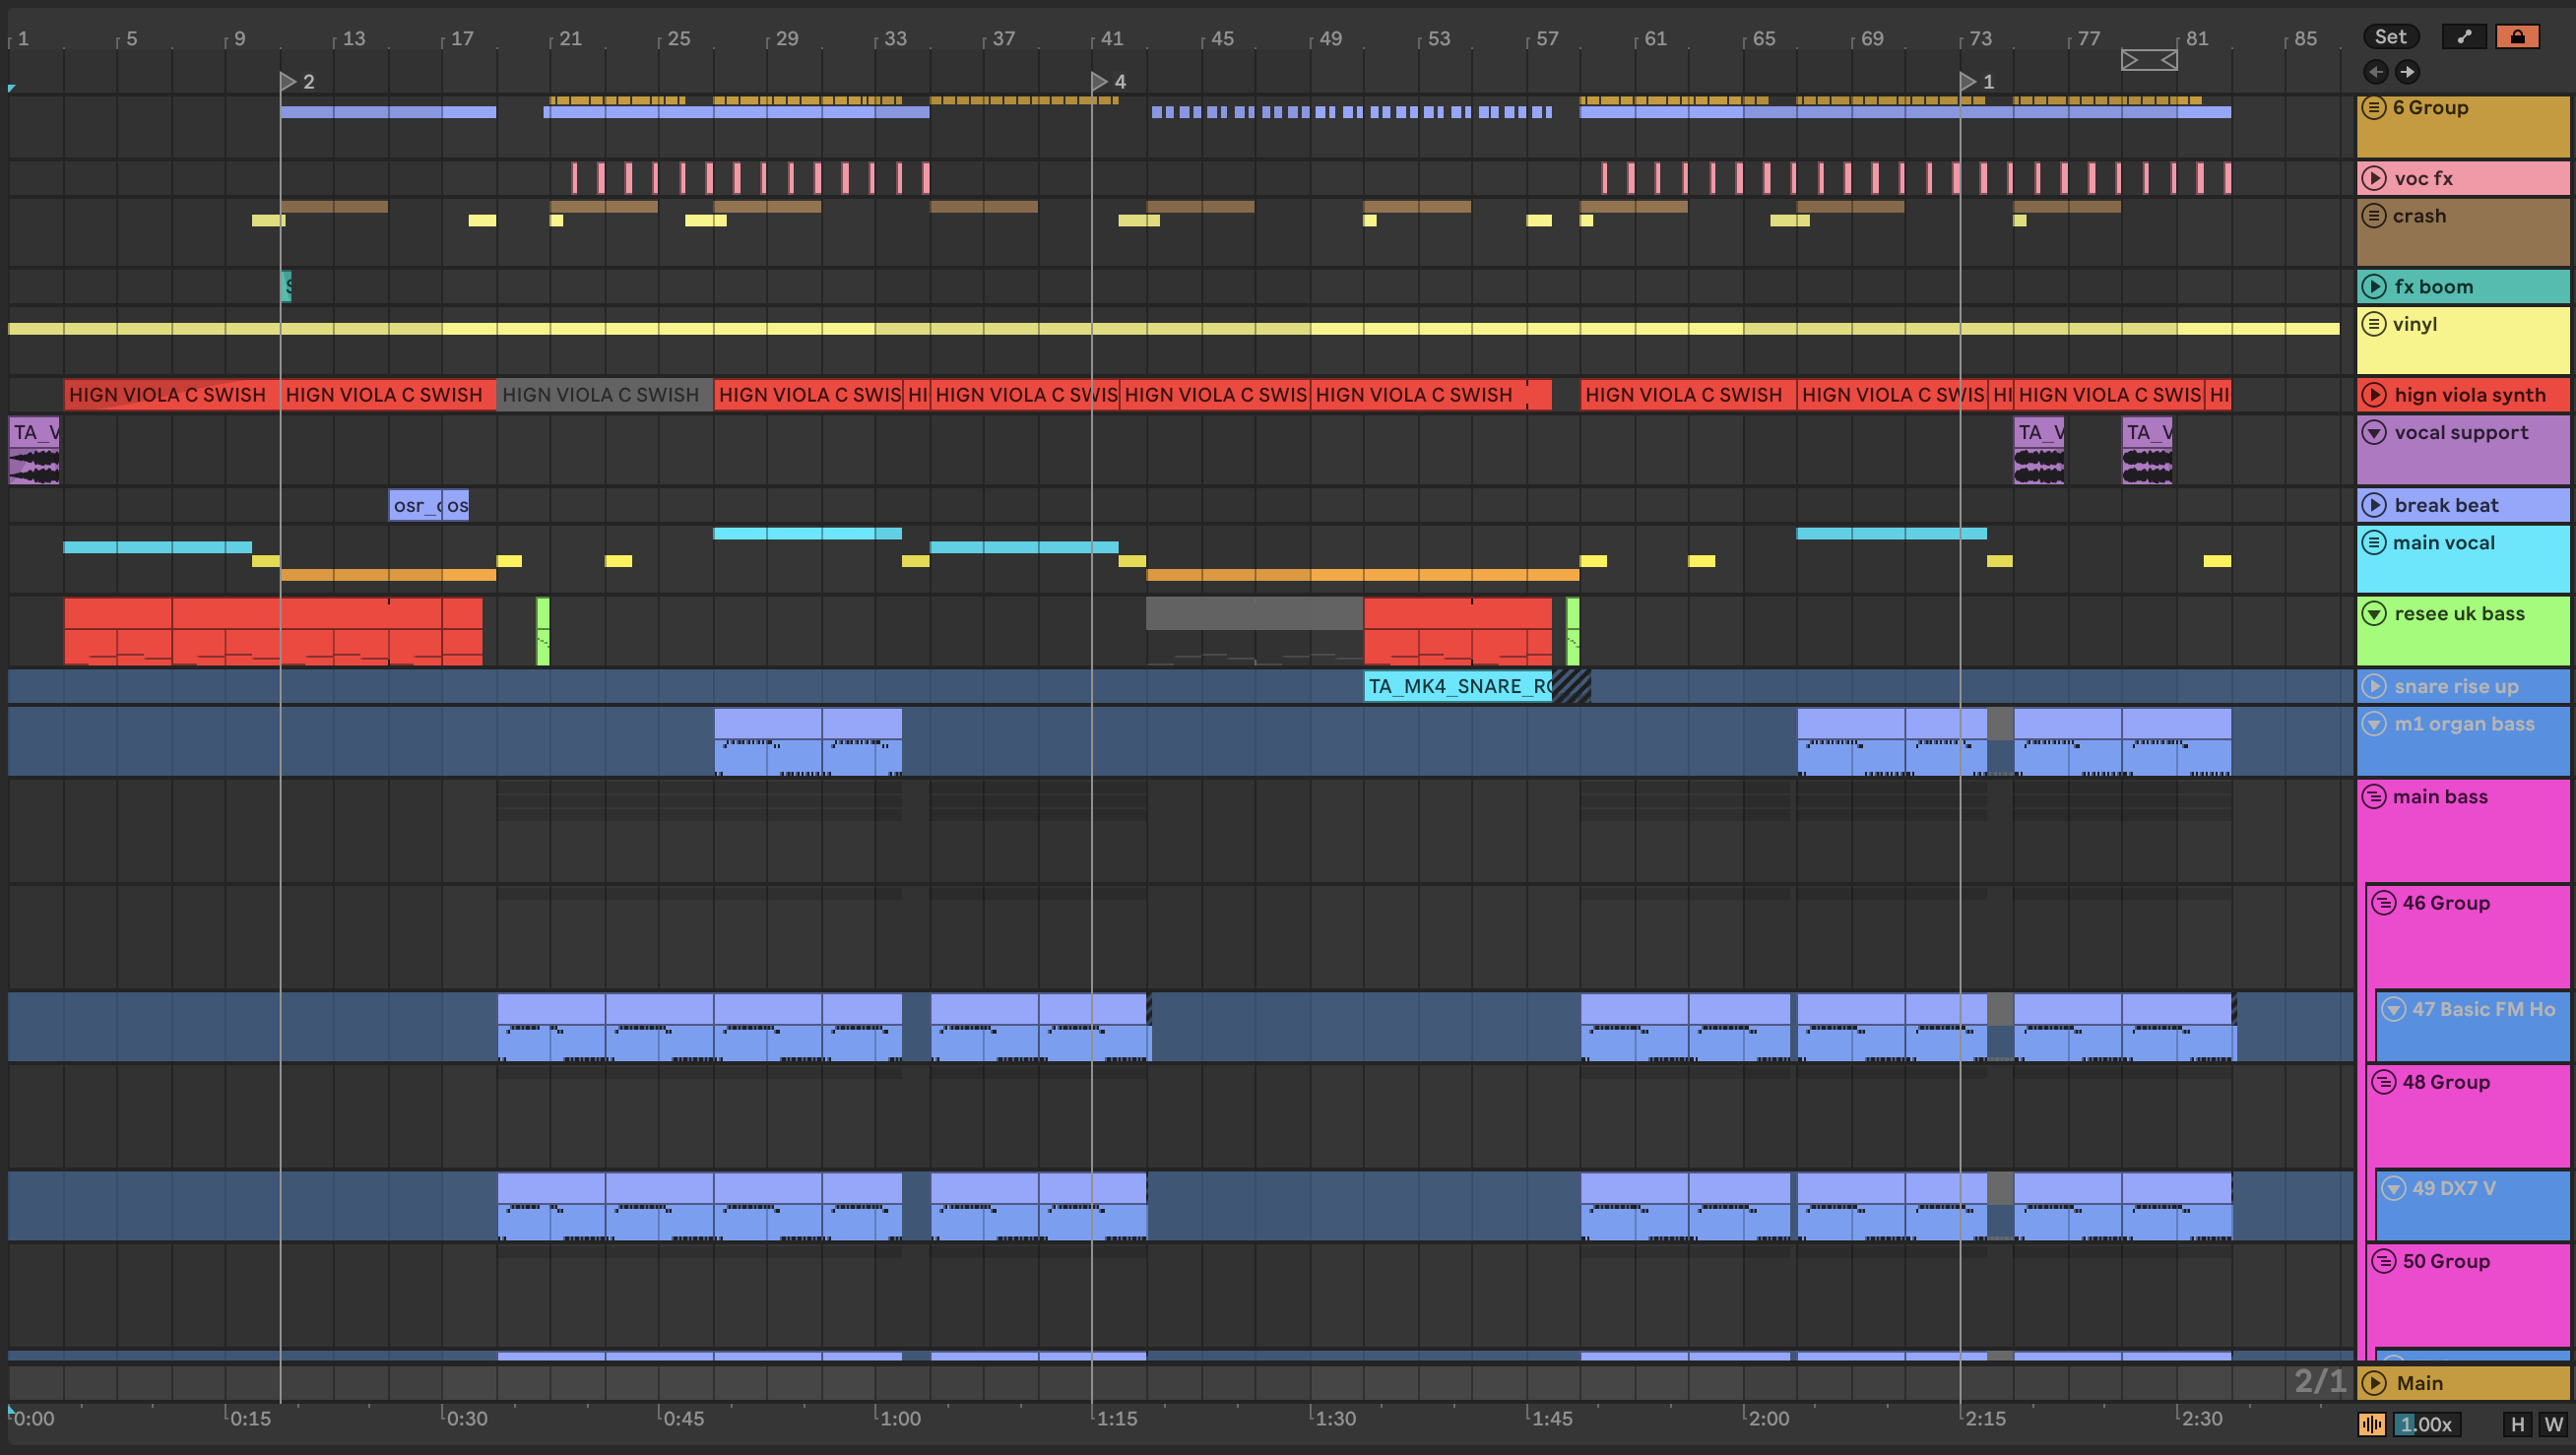Toggle automation mode link icon
The height and width of the screenshot is (1455, 2576).
coord(2464,37)
